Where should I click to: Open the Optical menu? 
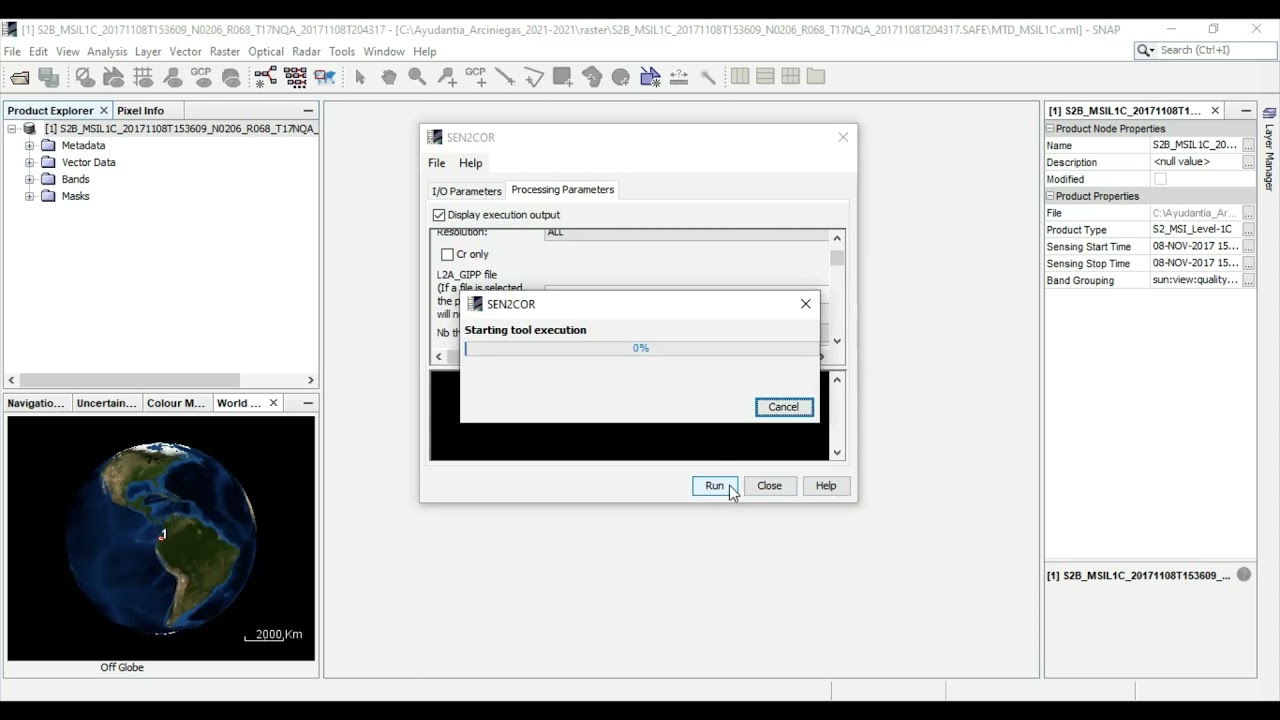point(266,51)
